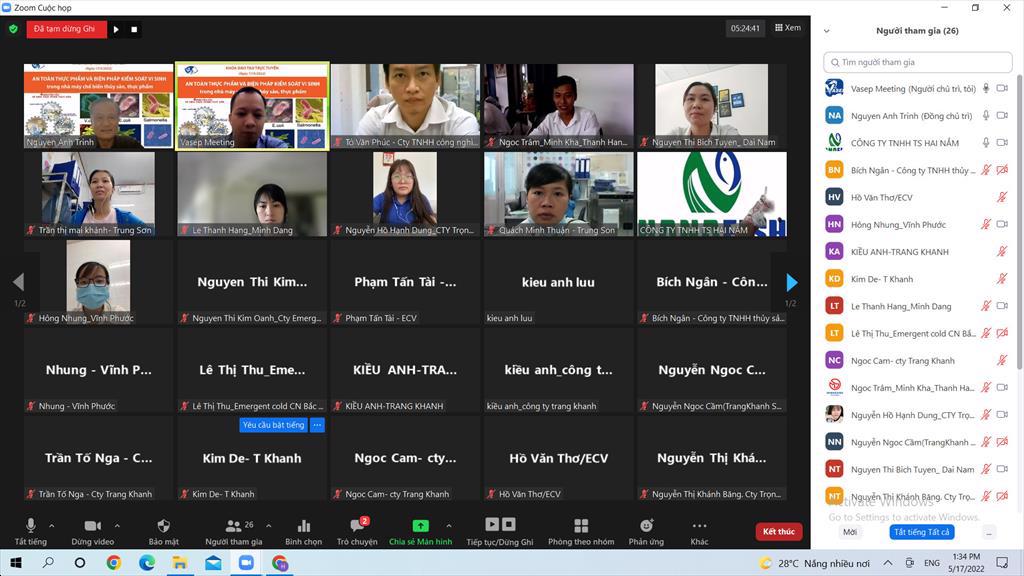Open Phòng theo nhóm breakout rooms
Screen dimensions: 1024x576
[581, 526]
